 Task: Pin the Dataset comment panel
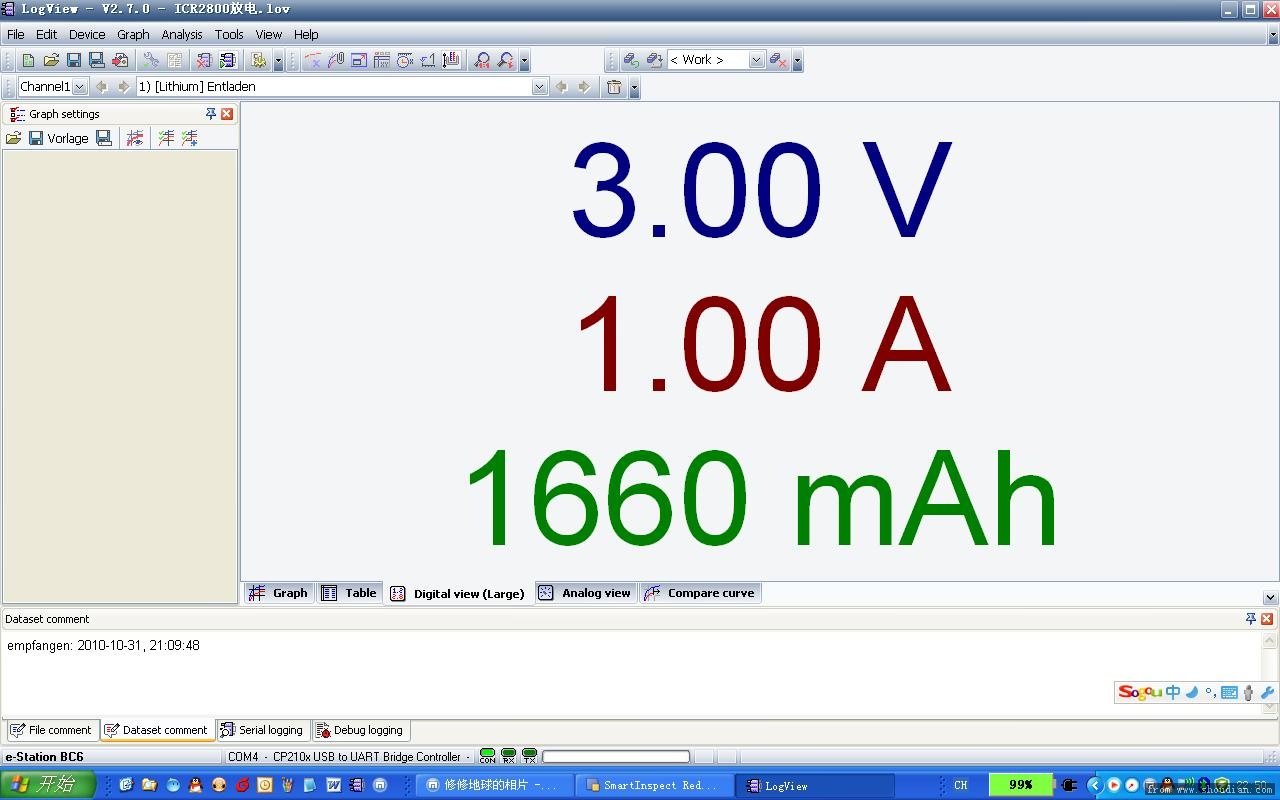[1250, 619]
